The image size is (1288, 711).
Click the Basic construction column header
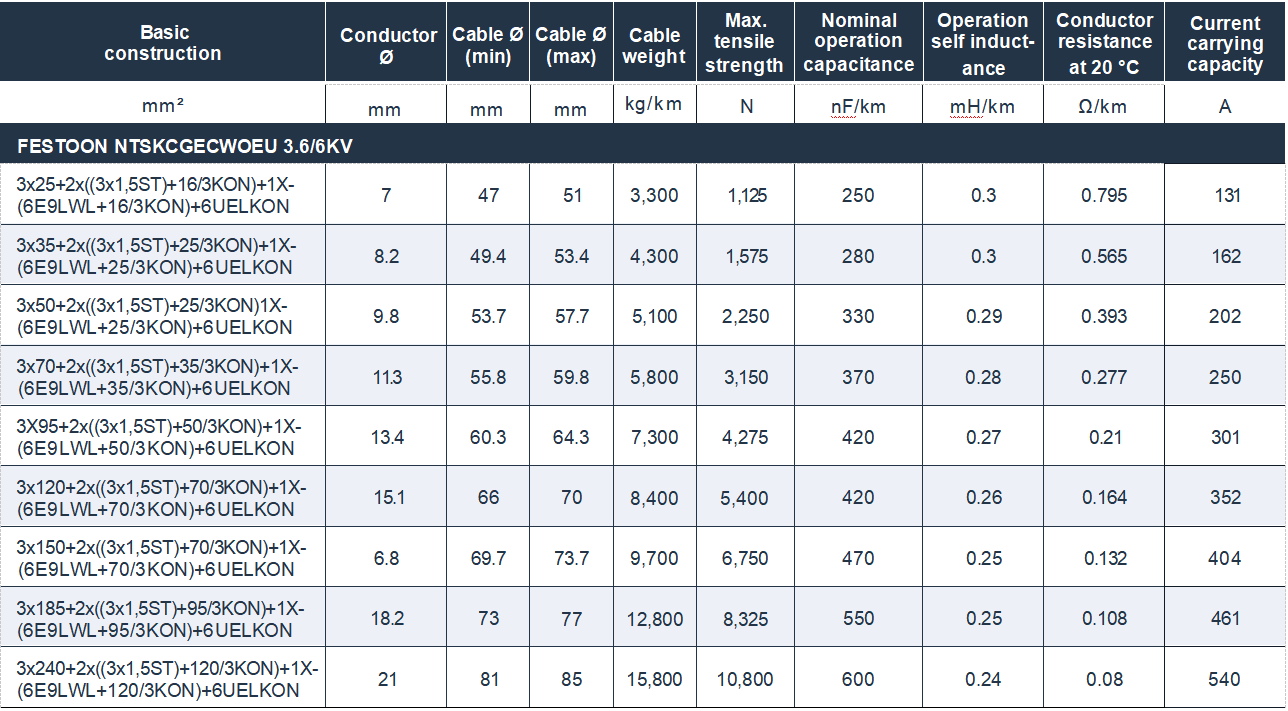[163, 43]
